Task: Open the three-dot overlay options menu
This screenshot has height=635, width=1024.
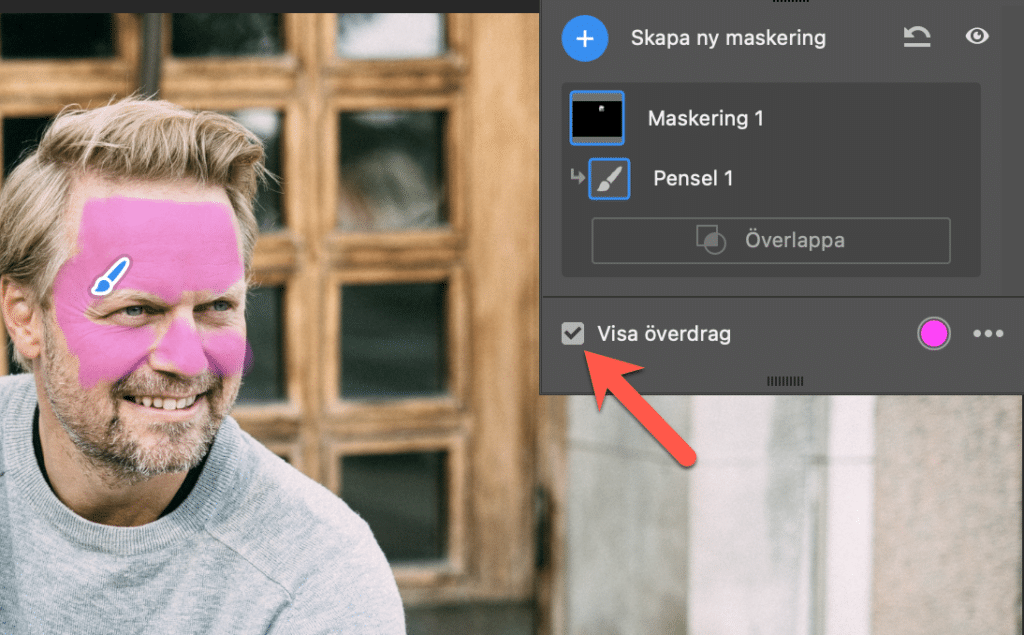Action: (x=987, y=334)
